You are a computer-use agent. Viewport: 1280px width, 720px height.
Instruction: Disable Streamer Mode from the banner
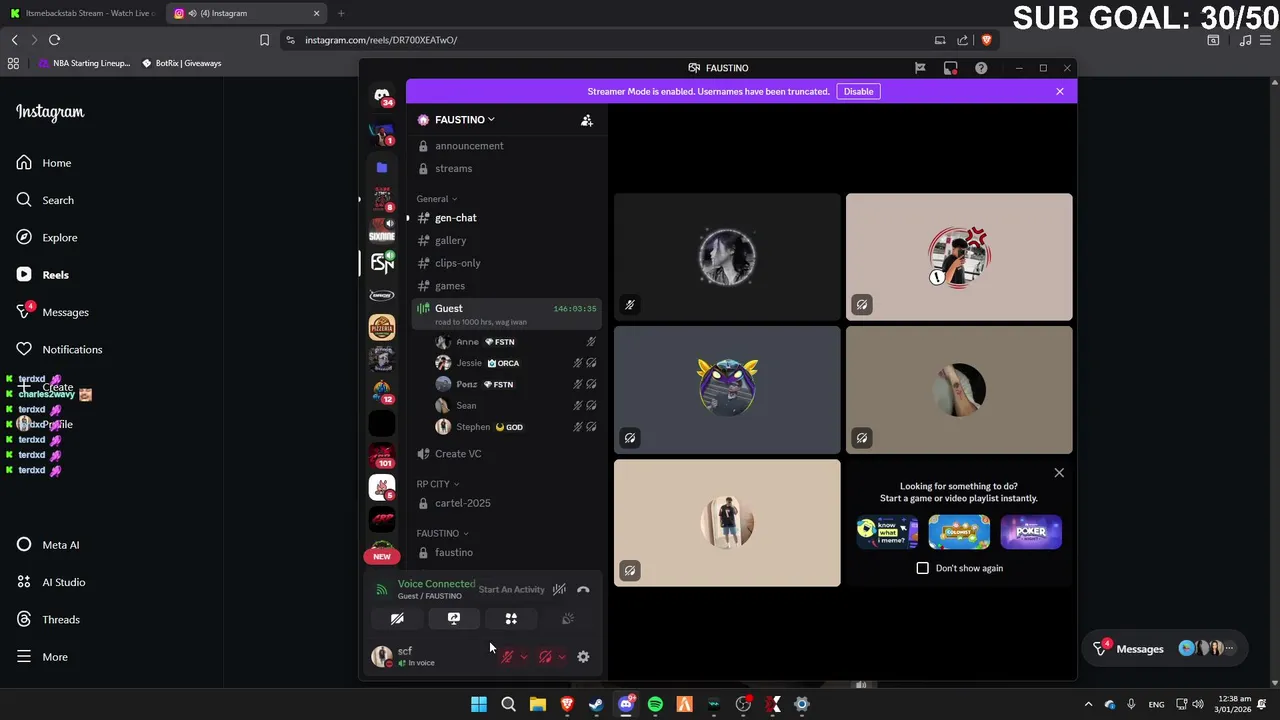click(858, 91)
